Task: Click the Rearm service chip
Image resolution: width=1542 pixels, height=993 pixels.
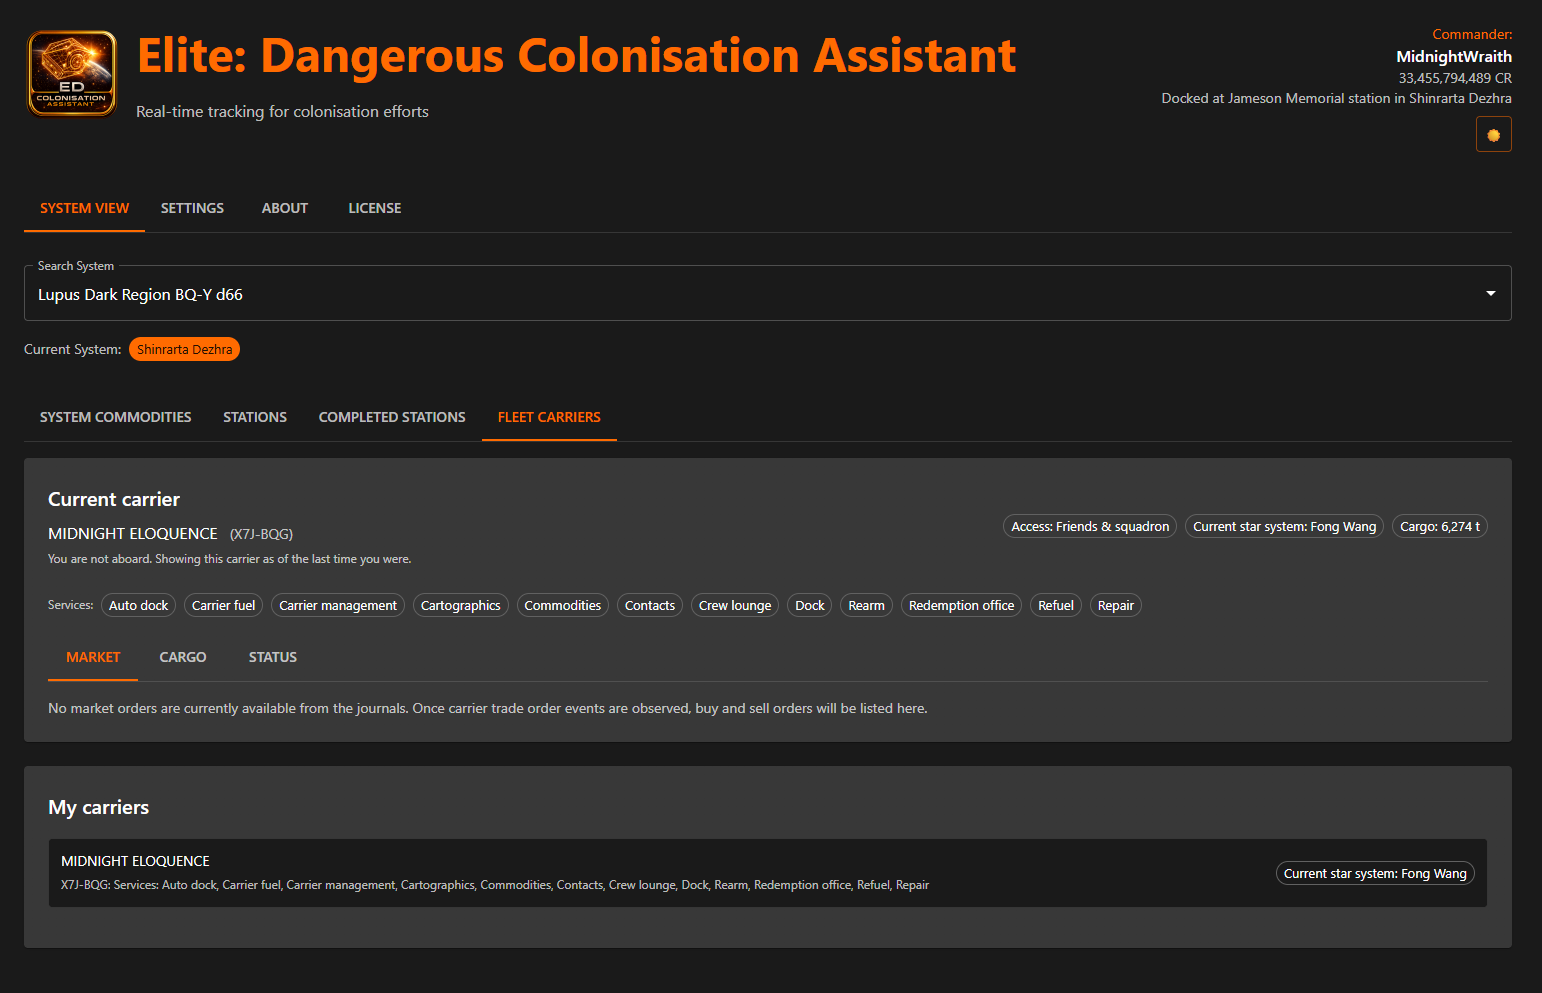Action: click(x=866, y=605)
